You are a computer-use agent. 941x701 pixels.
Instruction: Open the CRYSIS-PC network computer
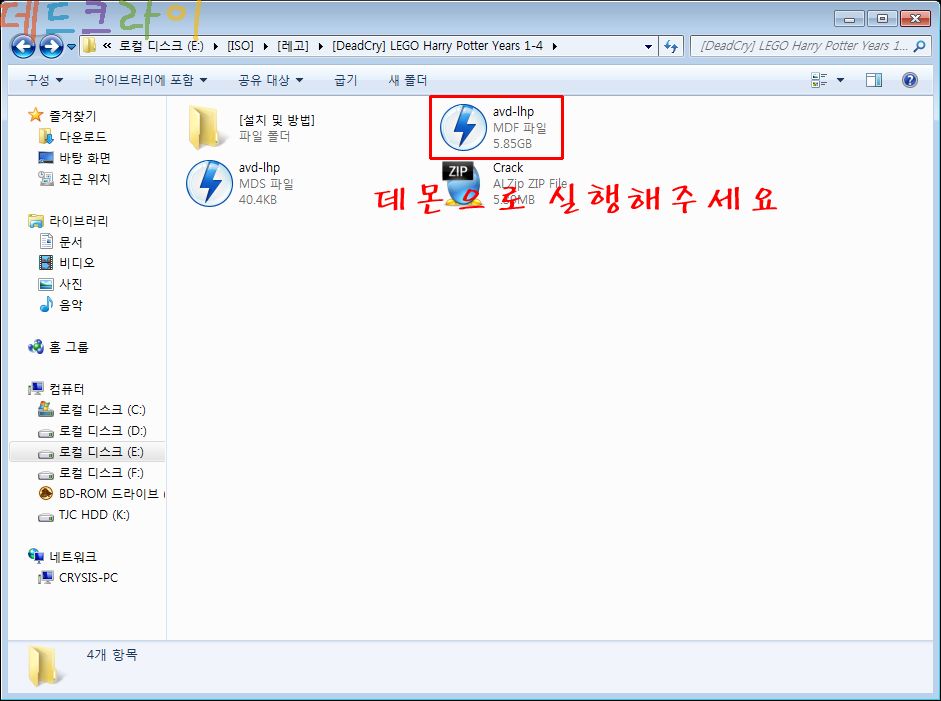click(x=78, y=578)
